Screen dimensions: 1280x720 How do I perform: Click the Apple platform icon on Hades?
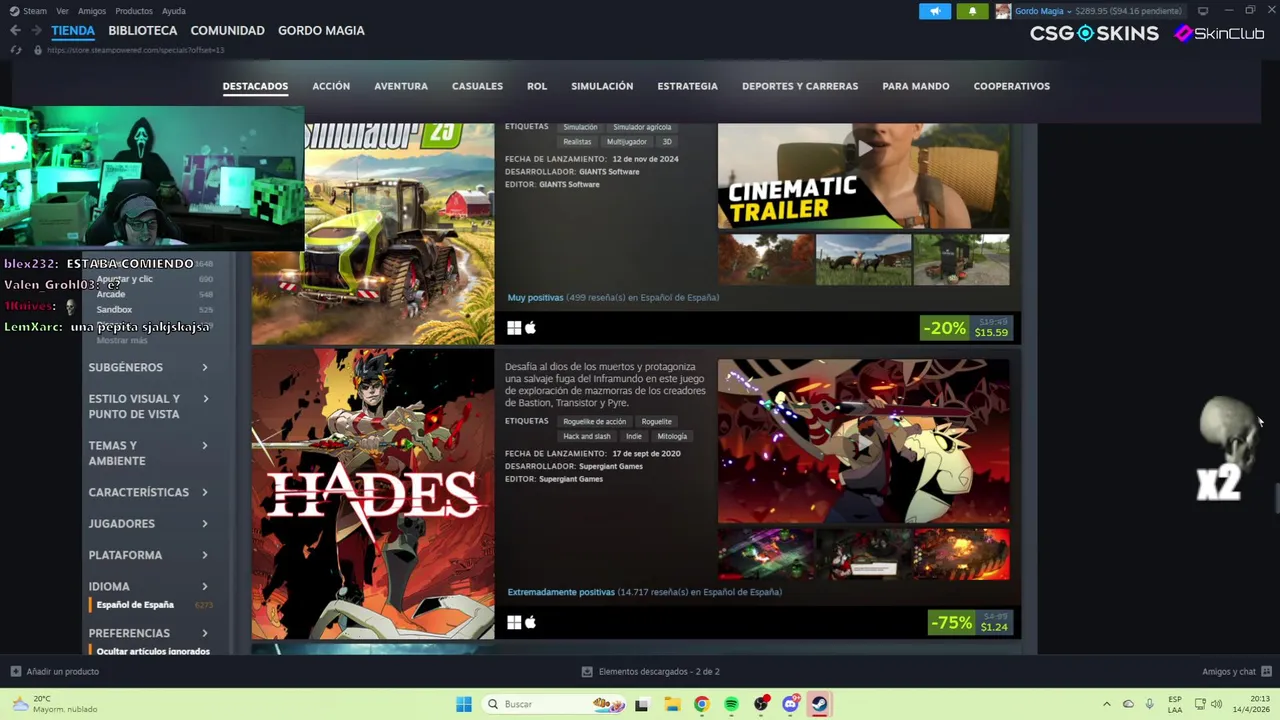click(x=530, y=622)
